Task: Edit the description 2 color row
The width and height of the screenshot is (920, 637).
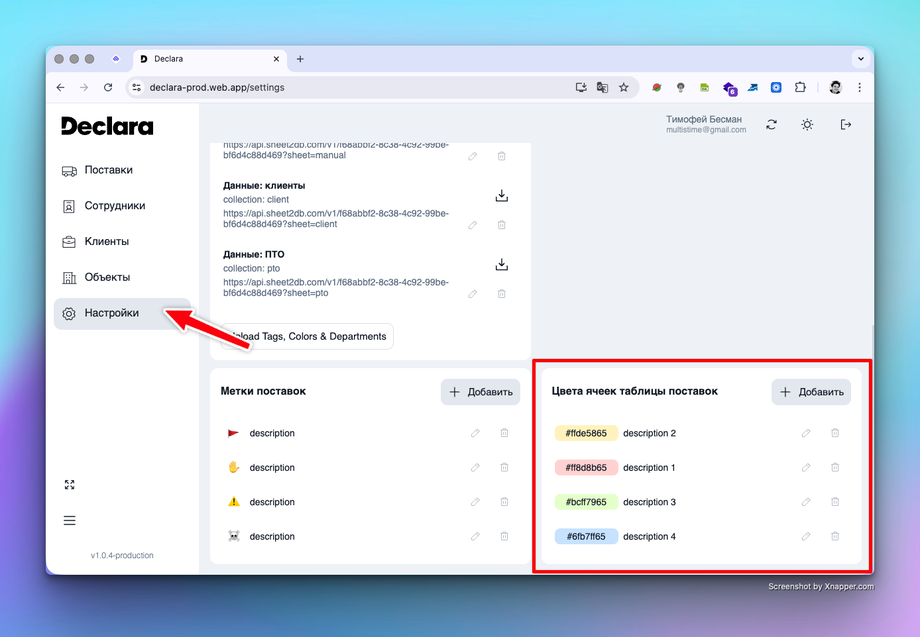Action: [x=806, y=433]
